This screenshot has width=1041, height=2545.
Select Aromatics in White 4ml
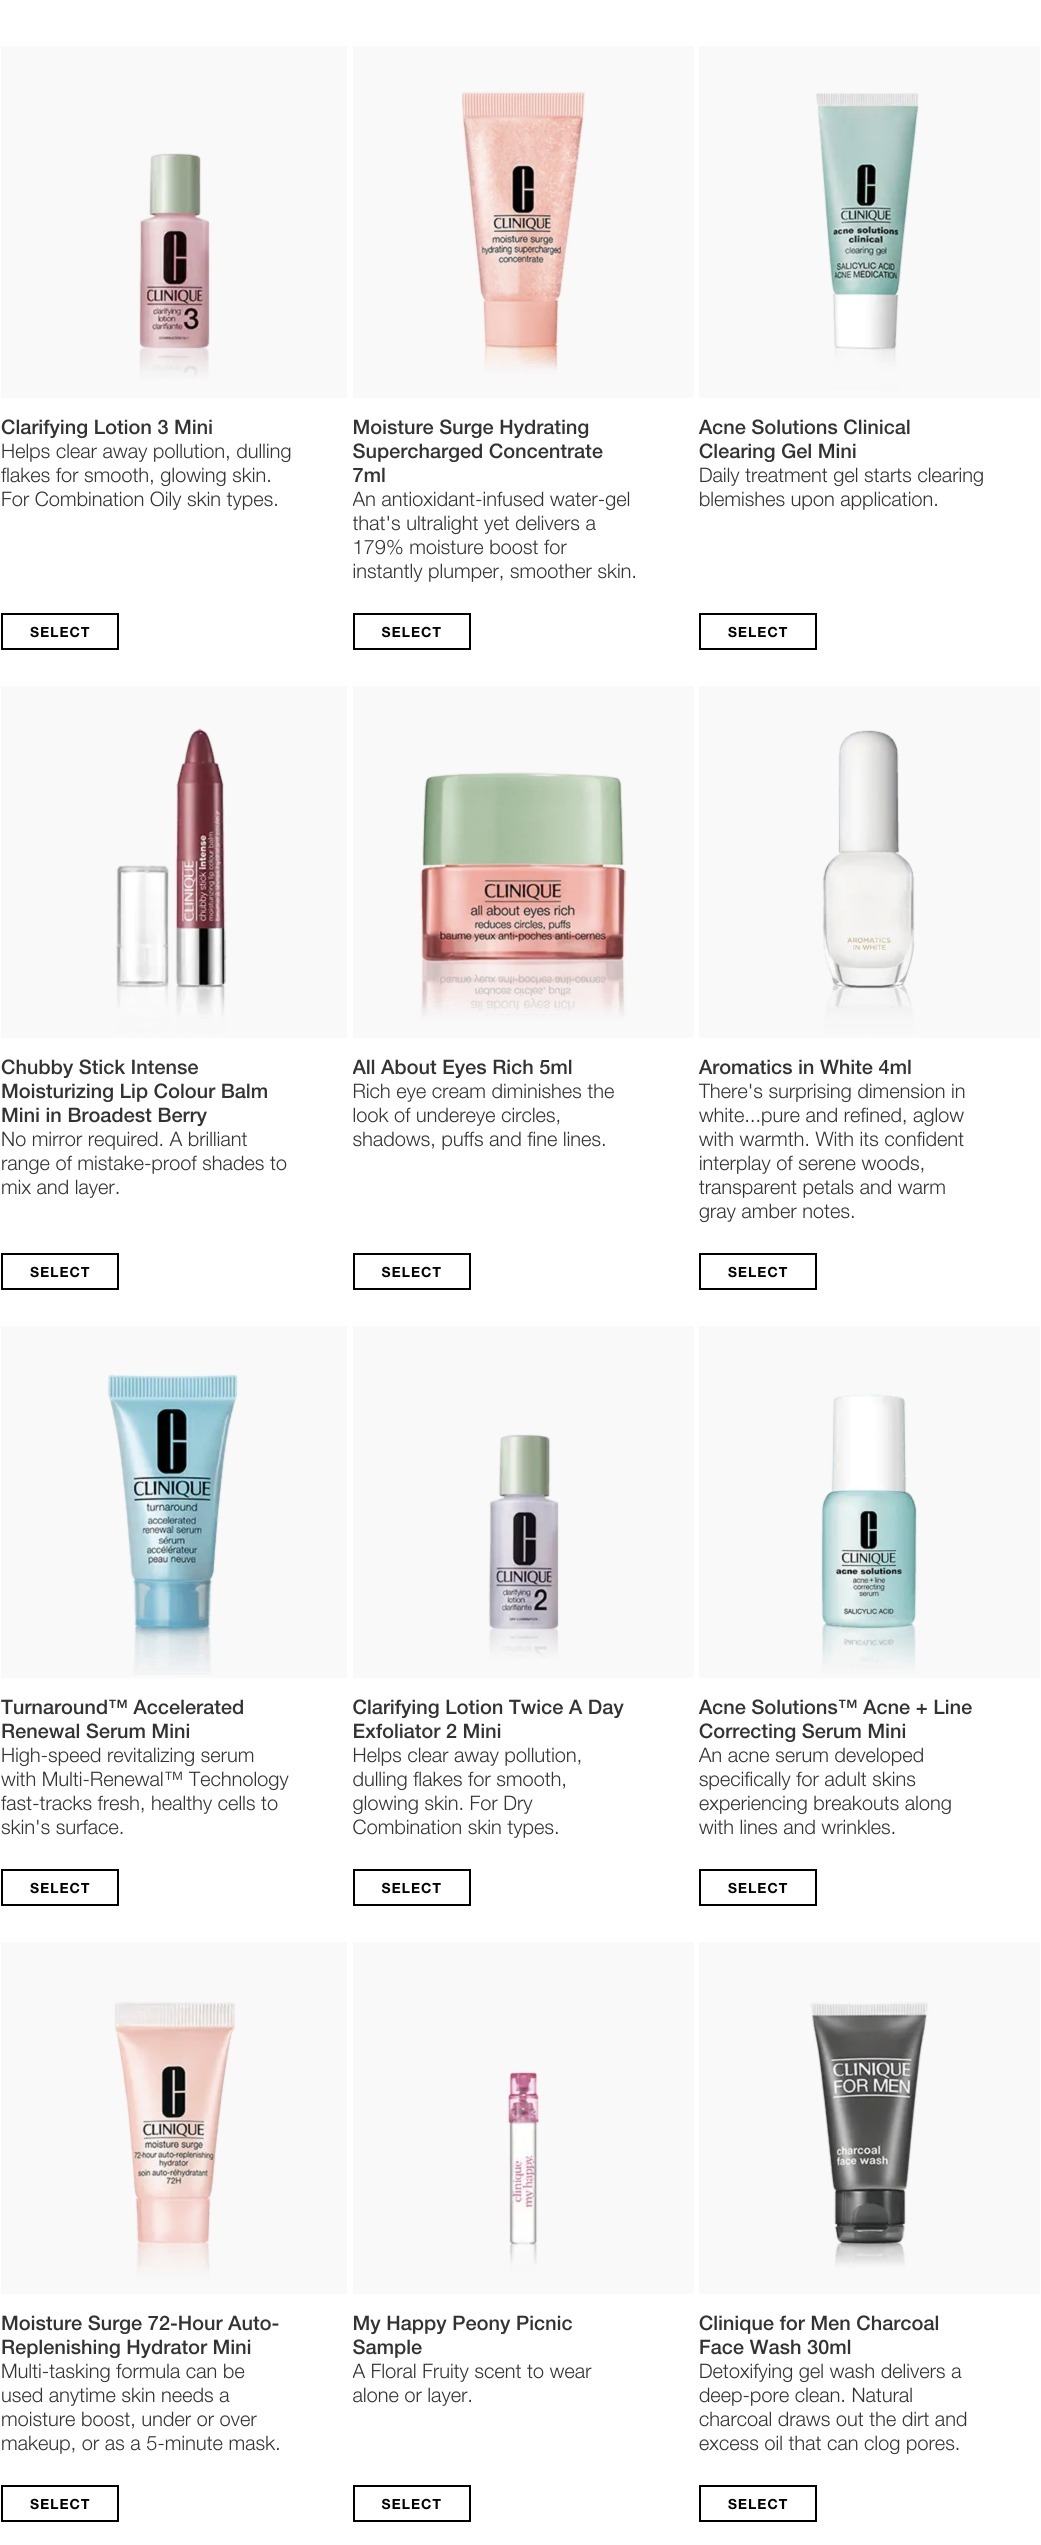click(x=757, y=1272)
